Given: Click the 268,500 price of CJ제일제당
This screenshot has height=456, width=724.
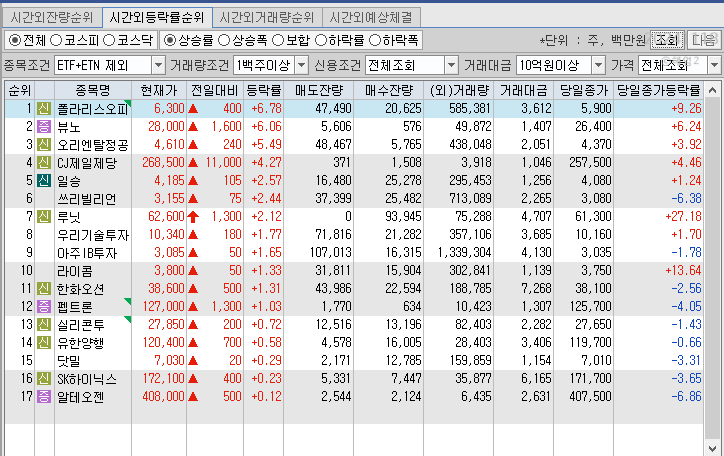Looking at the screenshot, I should point(163,162).
